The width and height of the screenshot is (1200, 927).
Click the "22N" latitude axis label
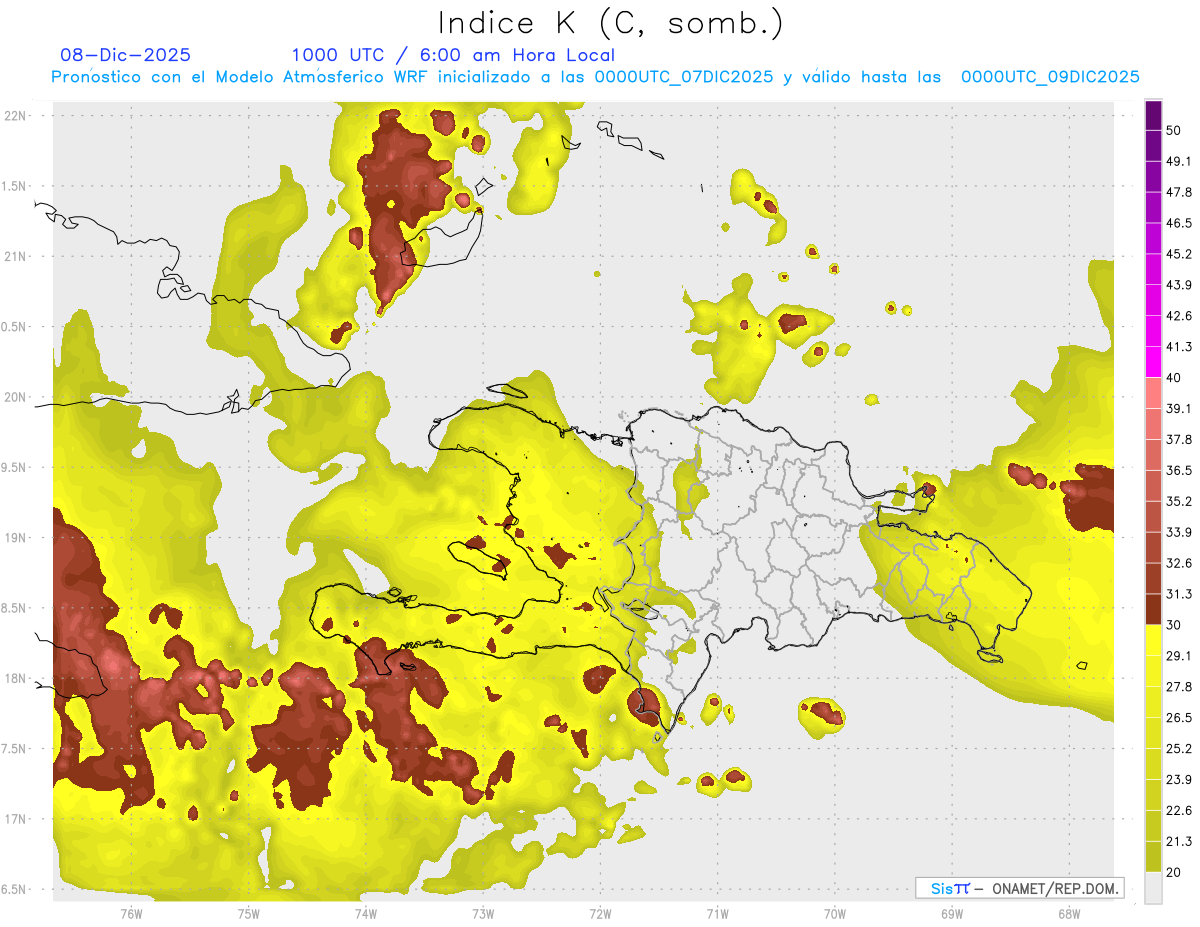15,116
